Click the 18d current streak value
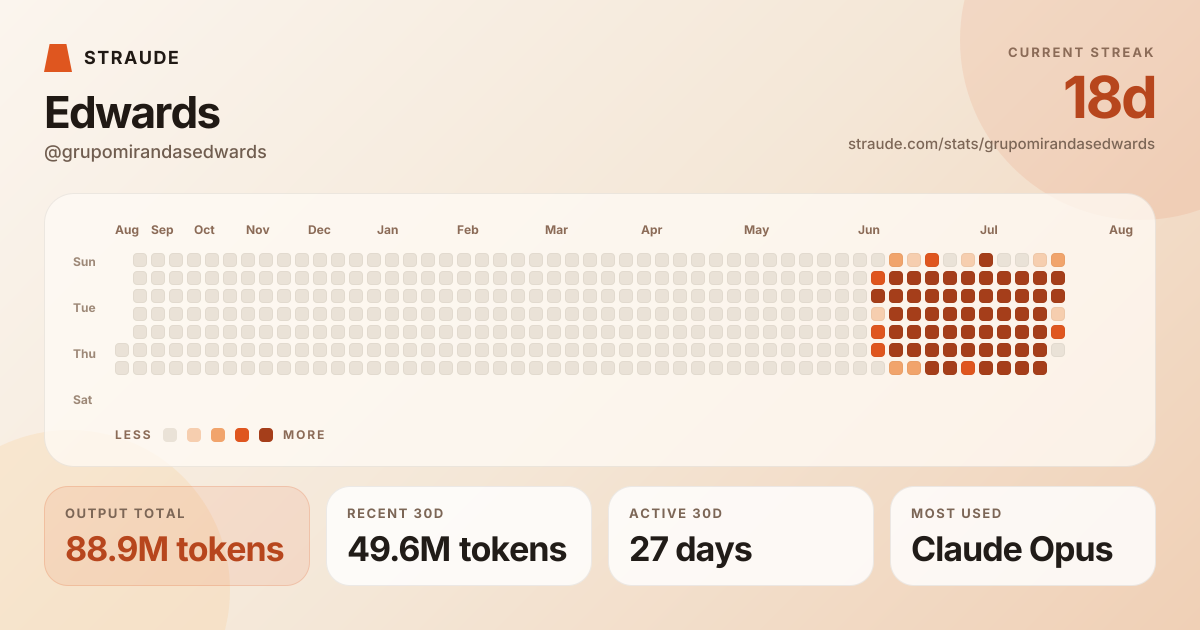Image resolution: width=1200 pixels, height=630 pixels. pyautogui.click(x=1109, y=98)
